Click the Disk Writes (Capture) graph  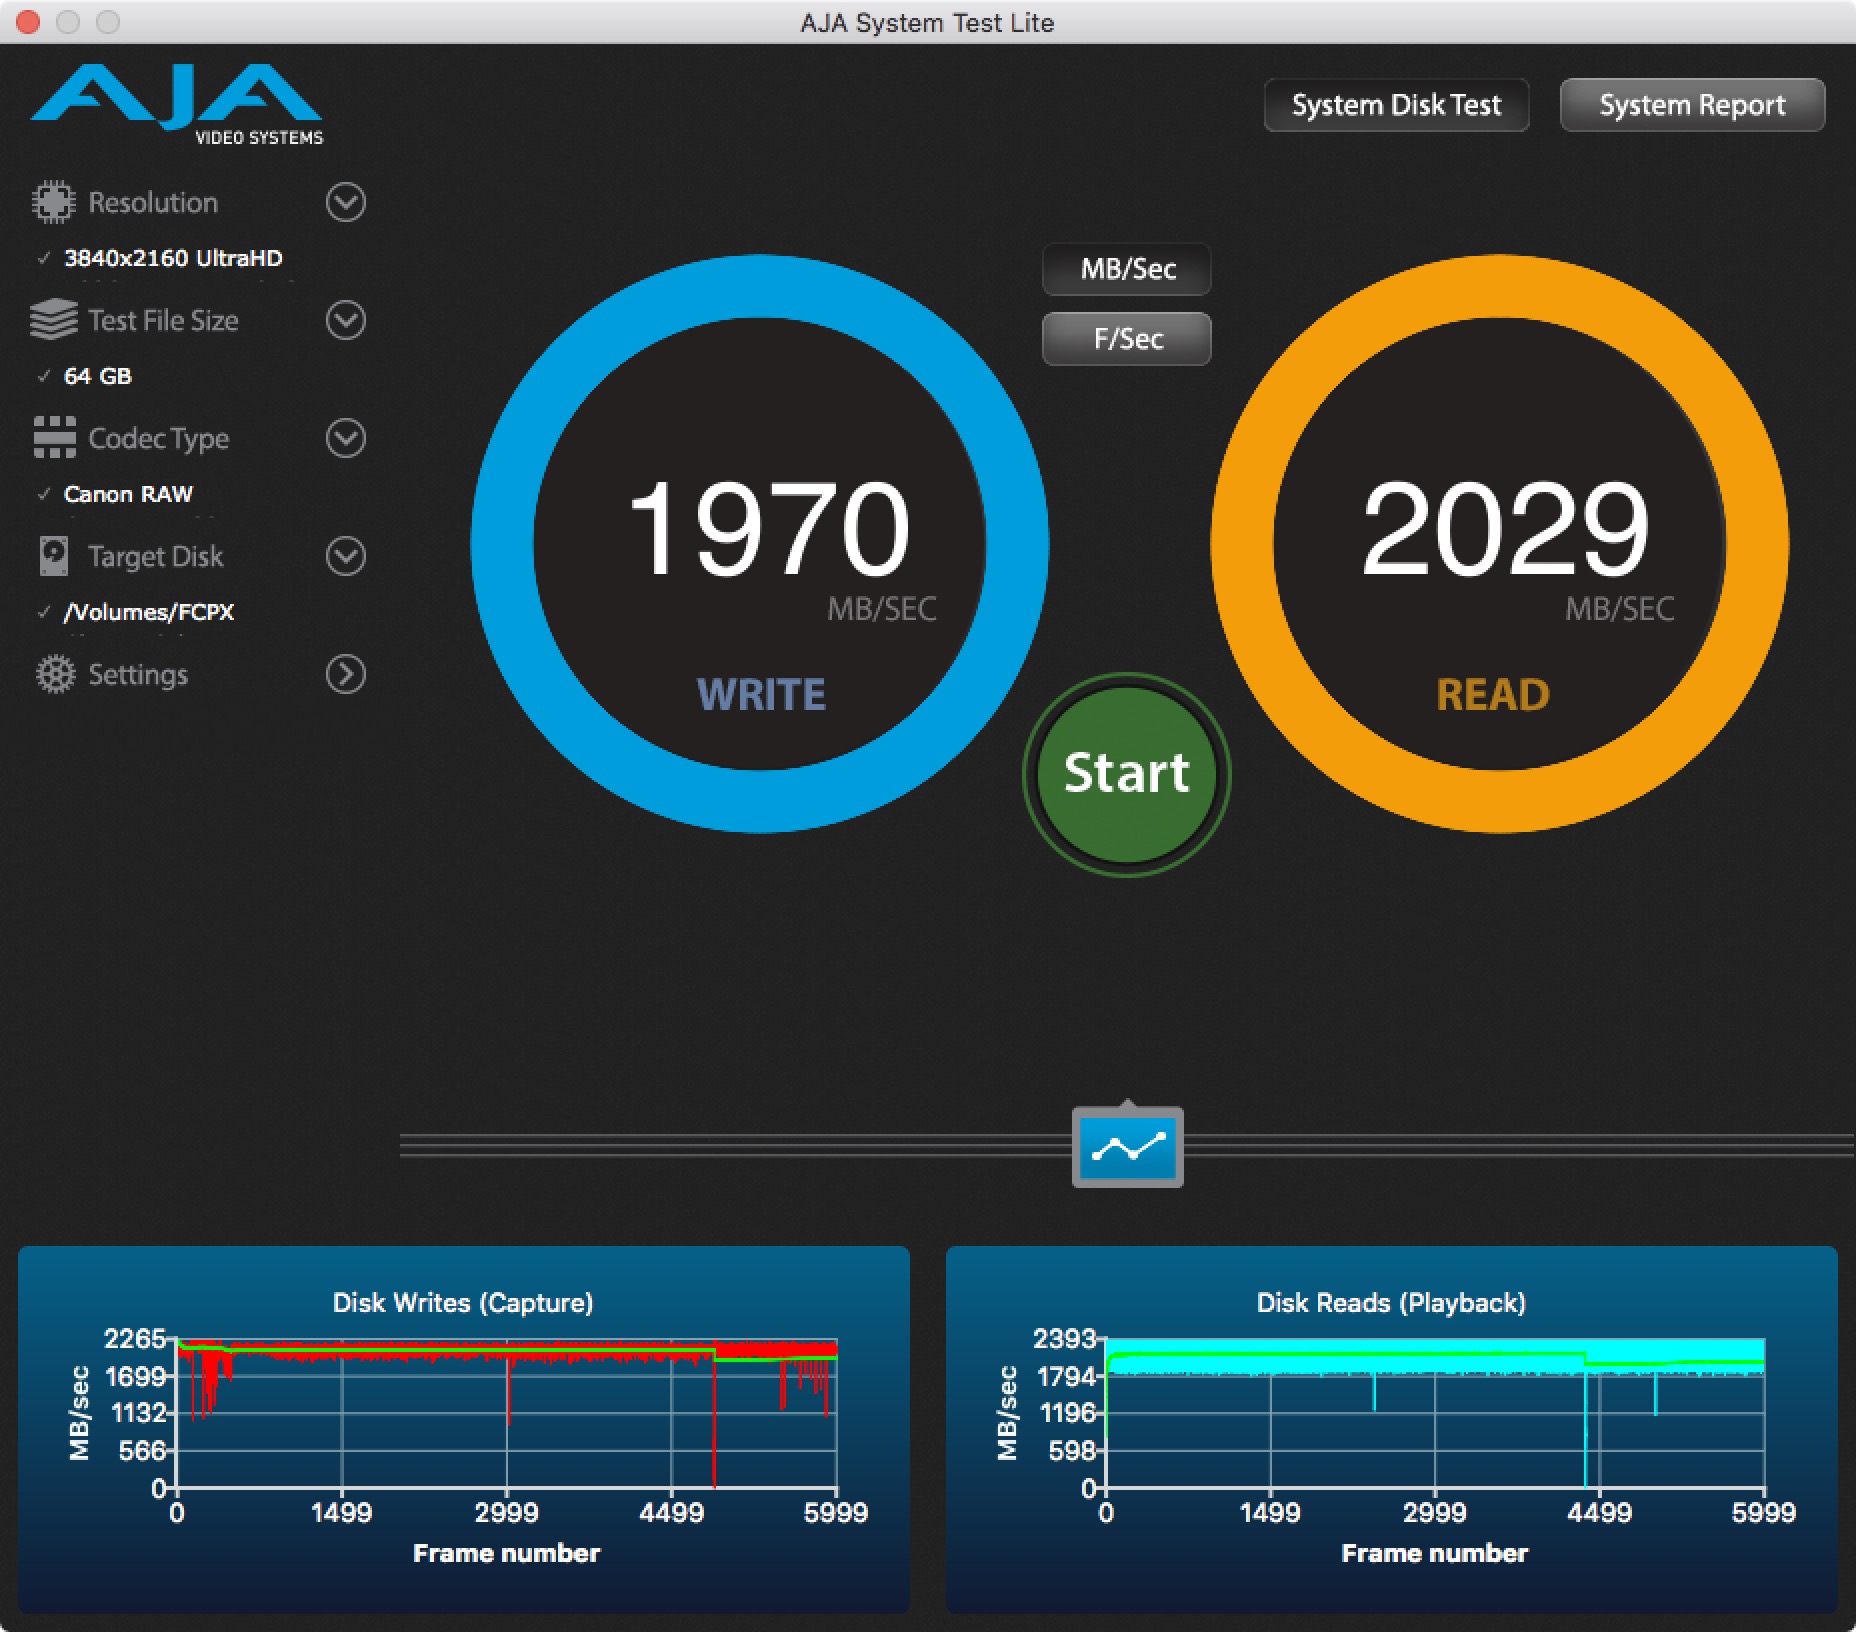tap(506, 1412)
